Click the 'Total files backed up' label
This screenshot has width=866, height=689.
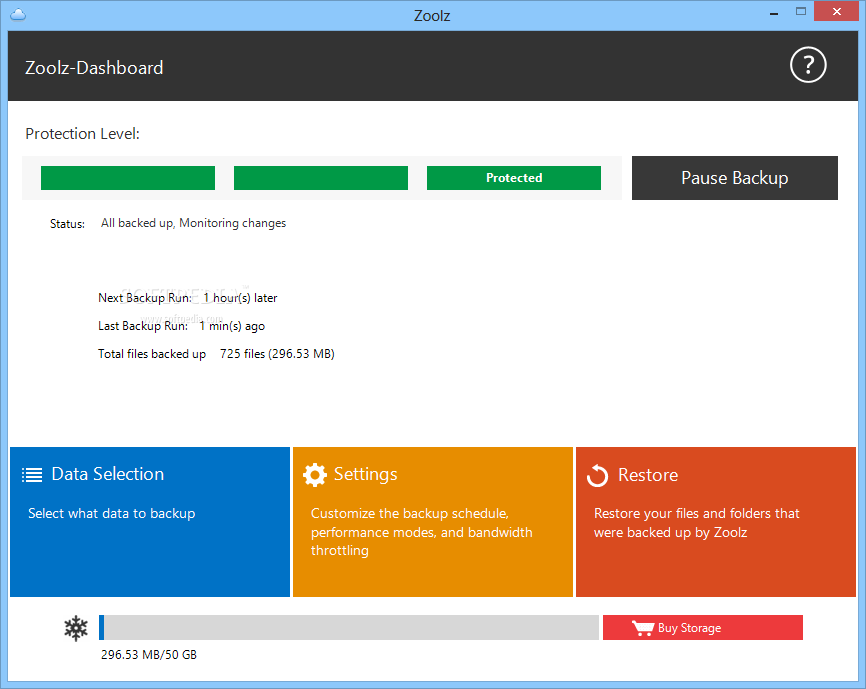pyautogui.click(x=152, y=354)
